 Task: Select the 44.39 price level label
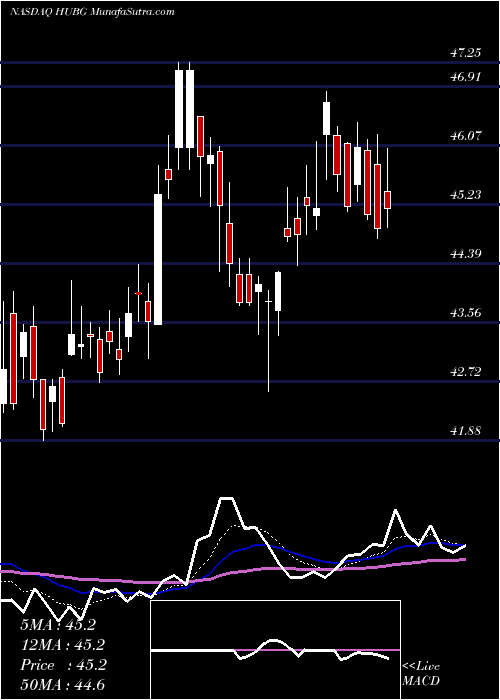click(466, 254)
